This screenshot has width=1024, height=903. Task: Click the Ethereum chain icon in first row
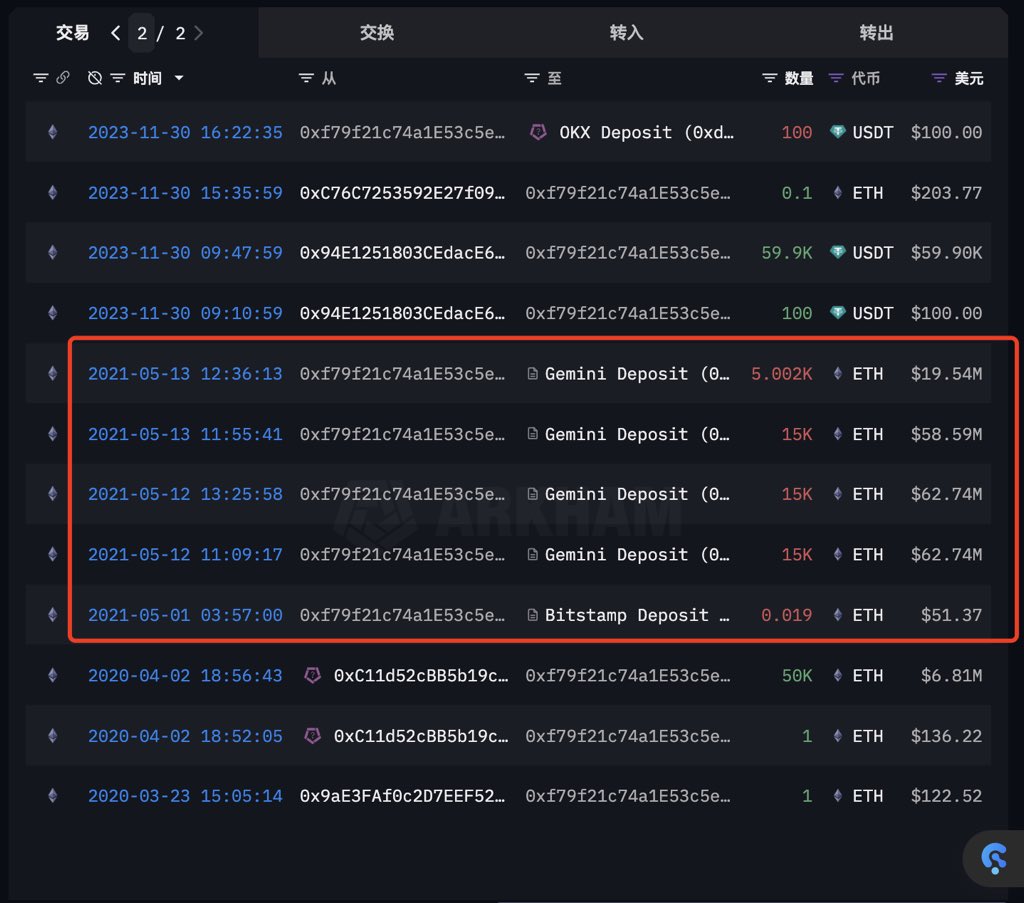click(x=53, y=133)
